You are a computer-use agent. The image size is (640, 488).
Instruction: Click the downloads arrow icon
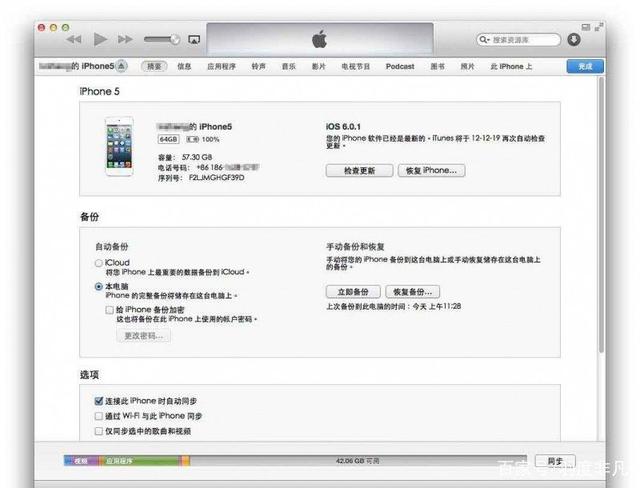[574, 39]
